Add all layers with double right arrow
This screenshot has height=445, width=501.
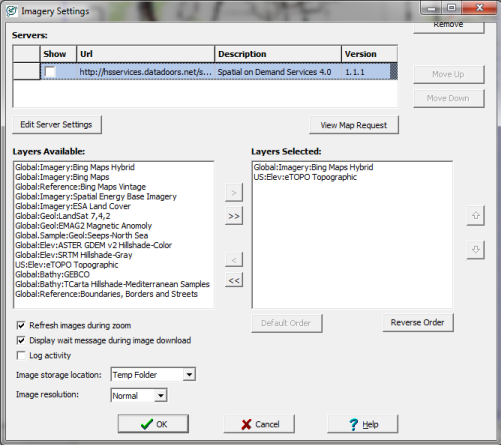pos(234,216)
